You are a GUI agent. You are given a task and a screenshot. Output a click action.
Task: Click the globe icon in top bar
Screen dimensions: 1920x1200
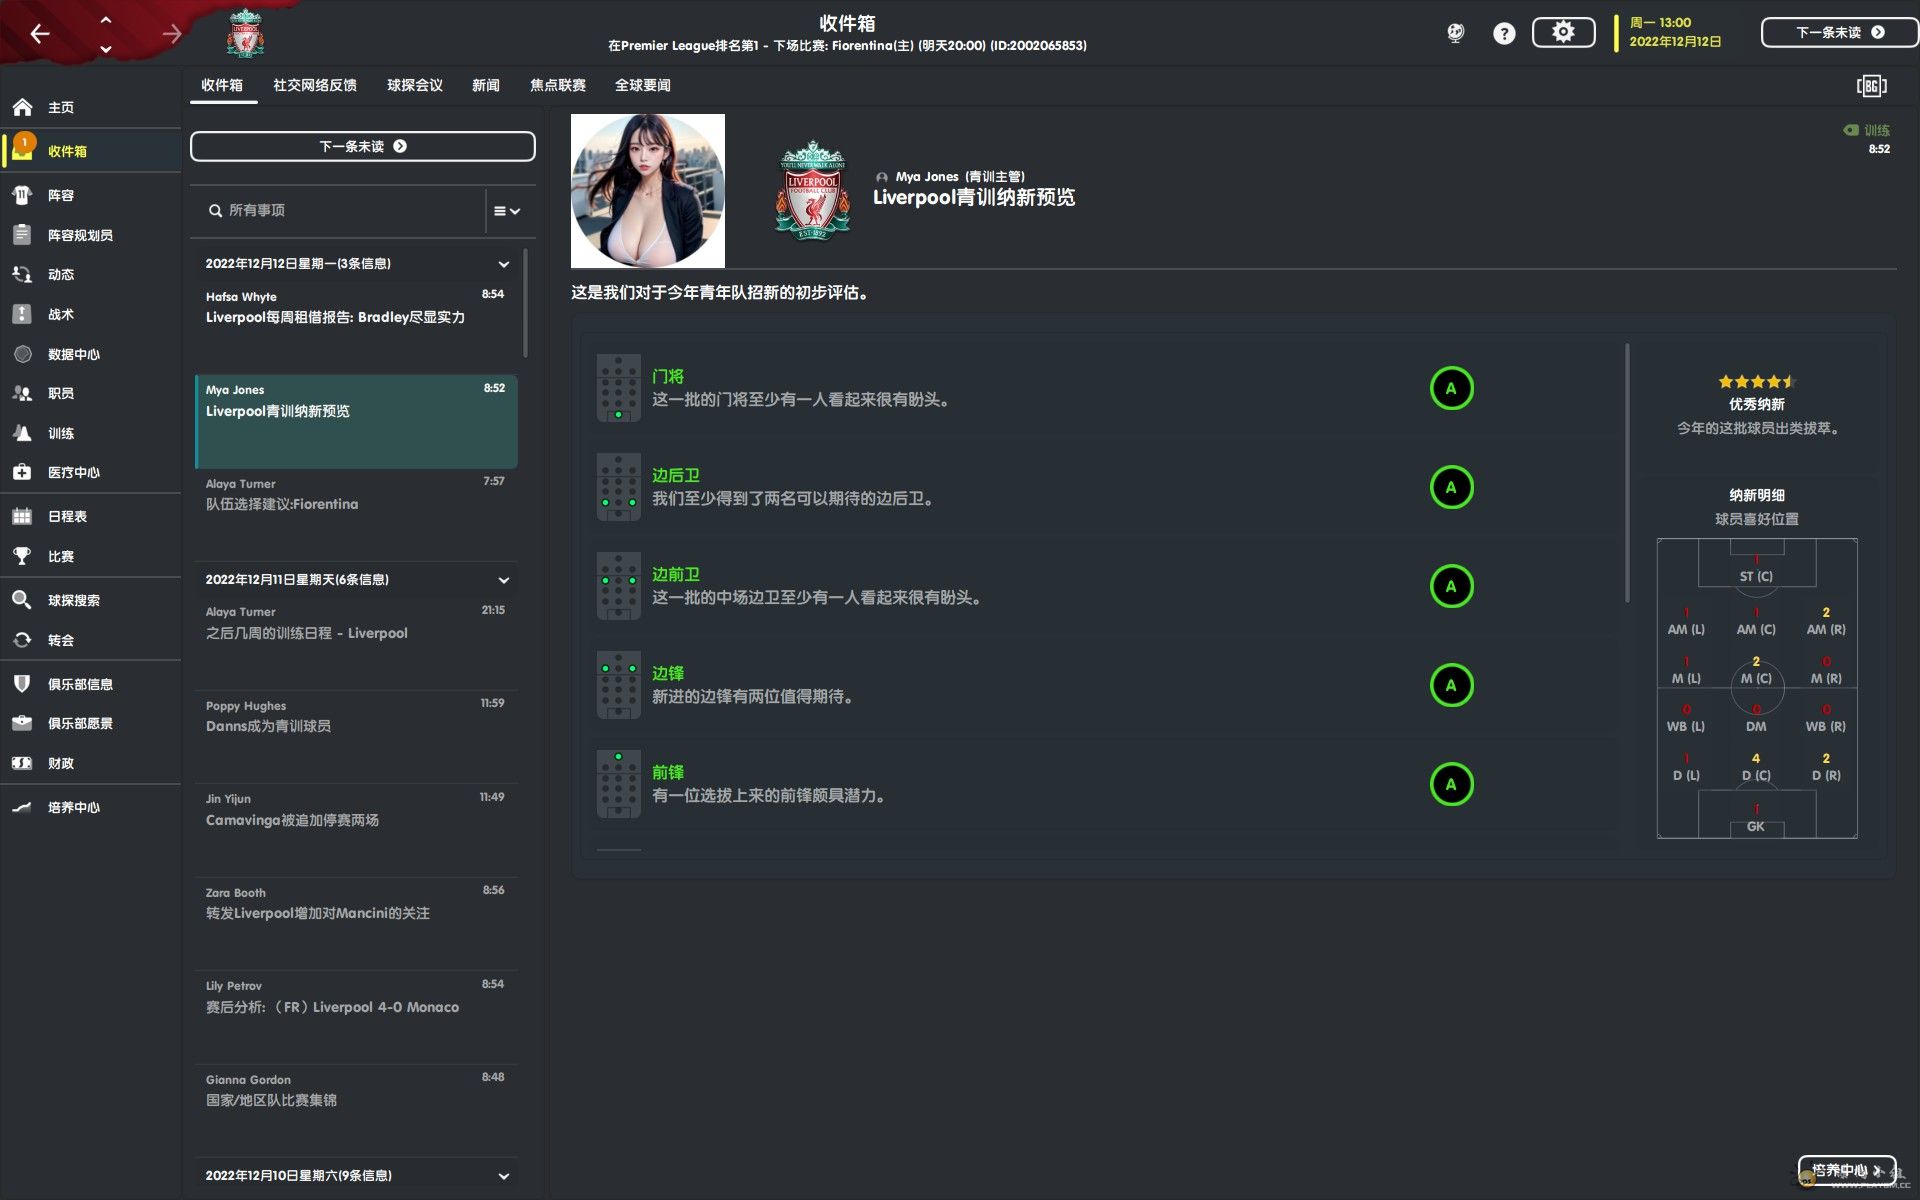(1456, 33)
